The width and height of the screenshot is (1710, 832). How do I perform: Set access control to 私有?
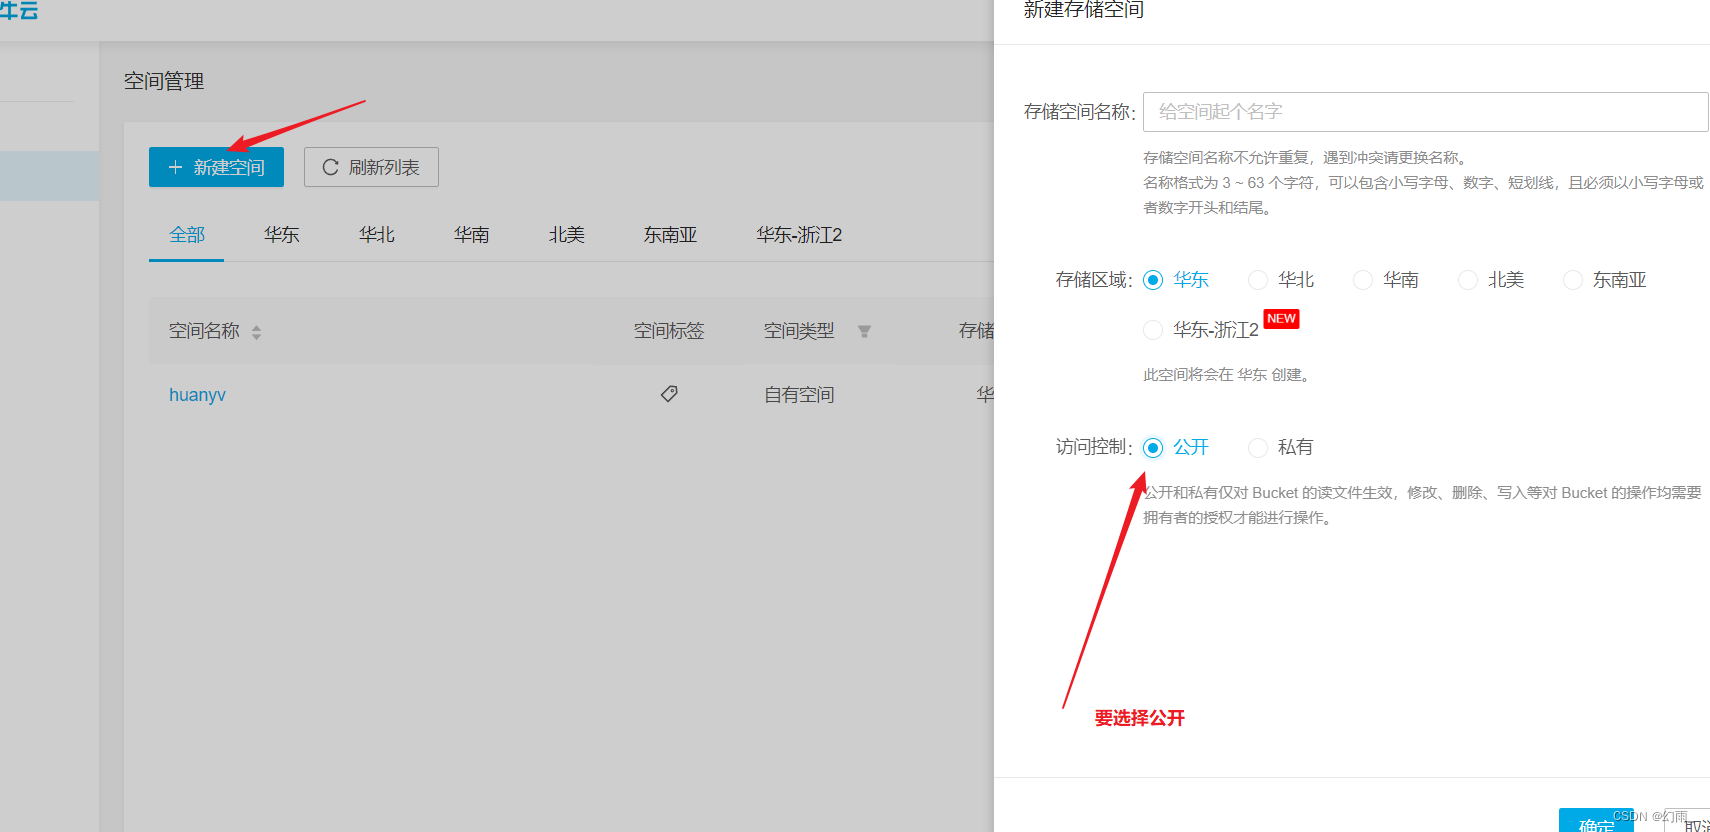(1258, 447)
